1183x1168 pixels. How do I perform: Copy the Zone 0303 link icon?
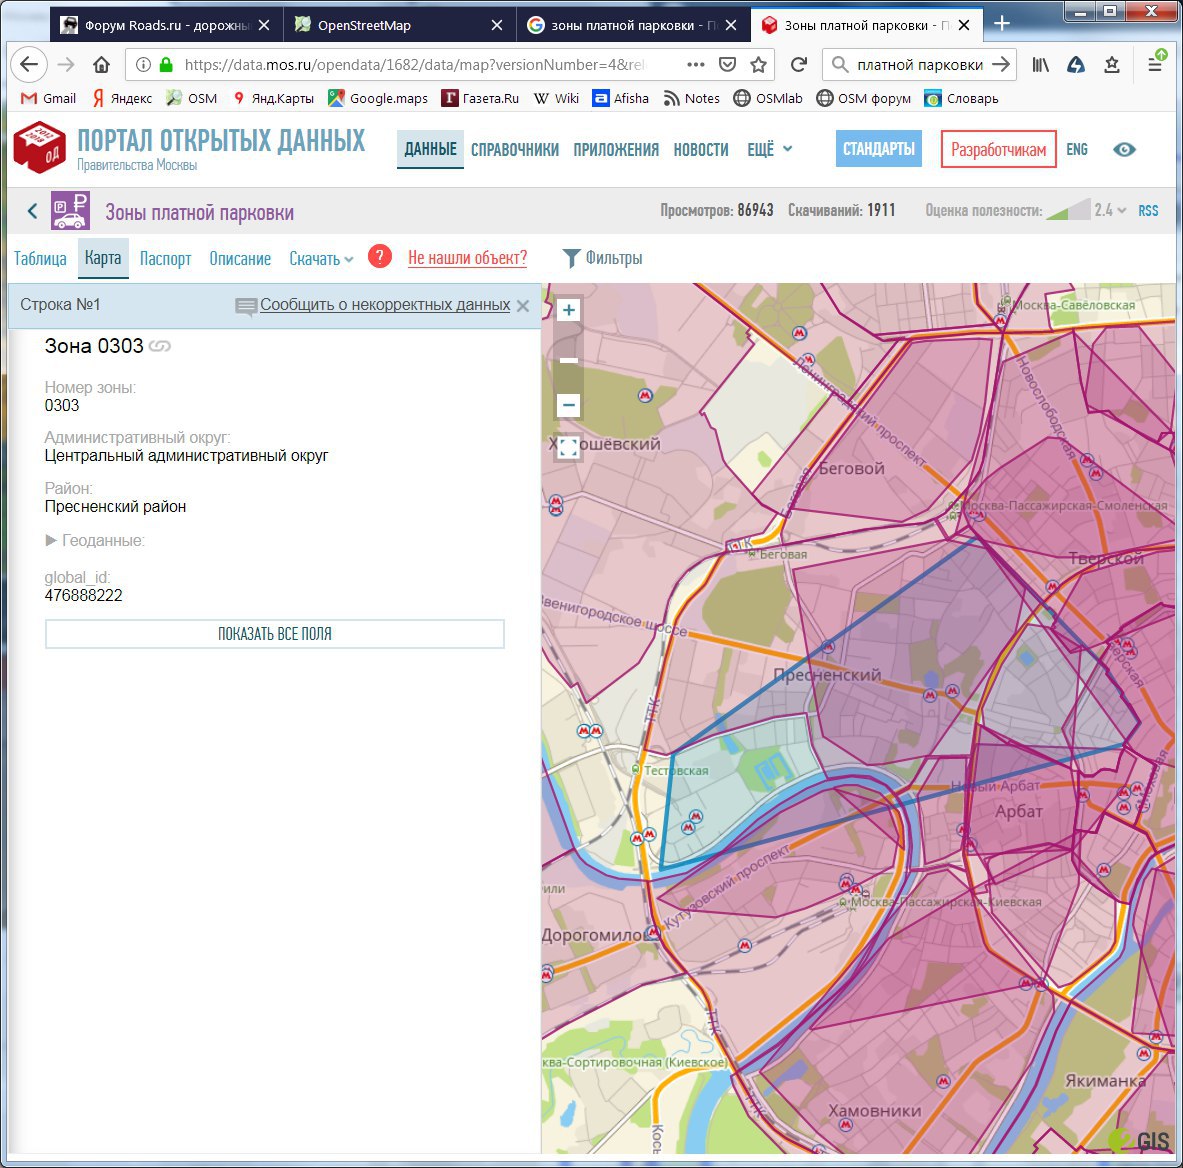tap(160, 346)
